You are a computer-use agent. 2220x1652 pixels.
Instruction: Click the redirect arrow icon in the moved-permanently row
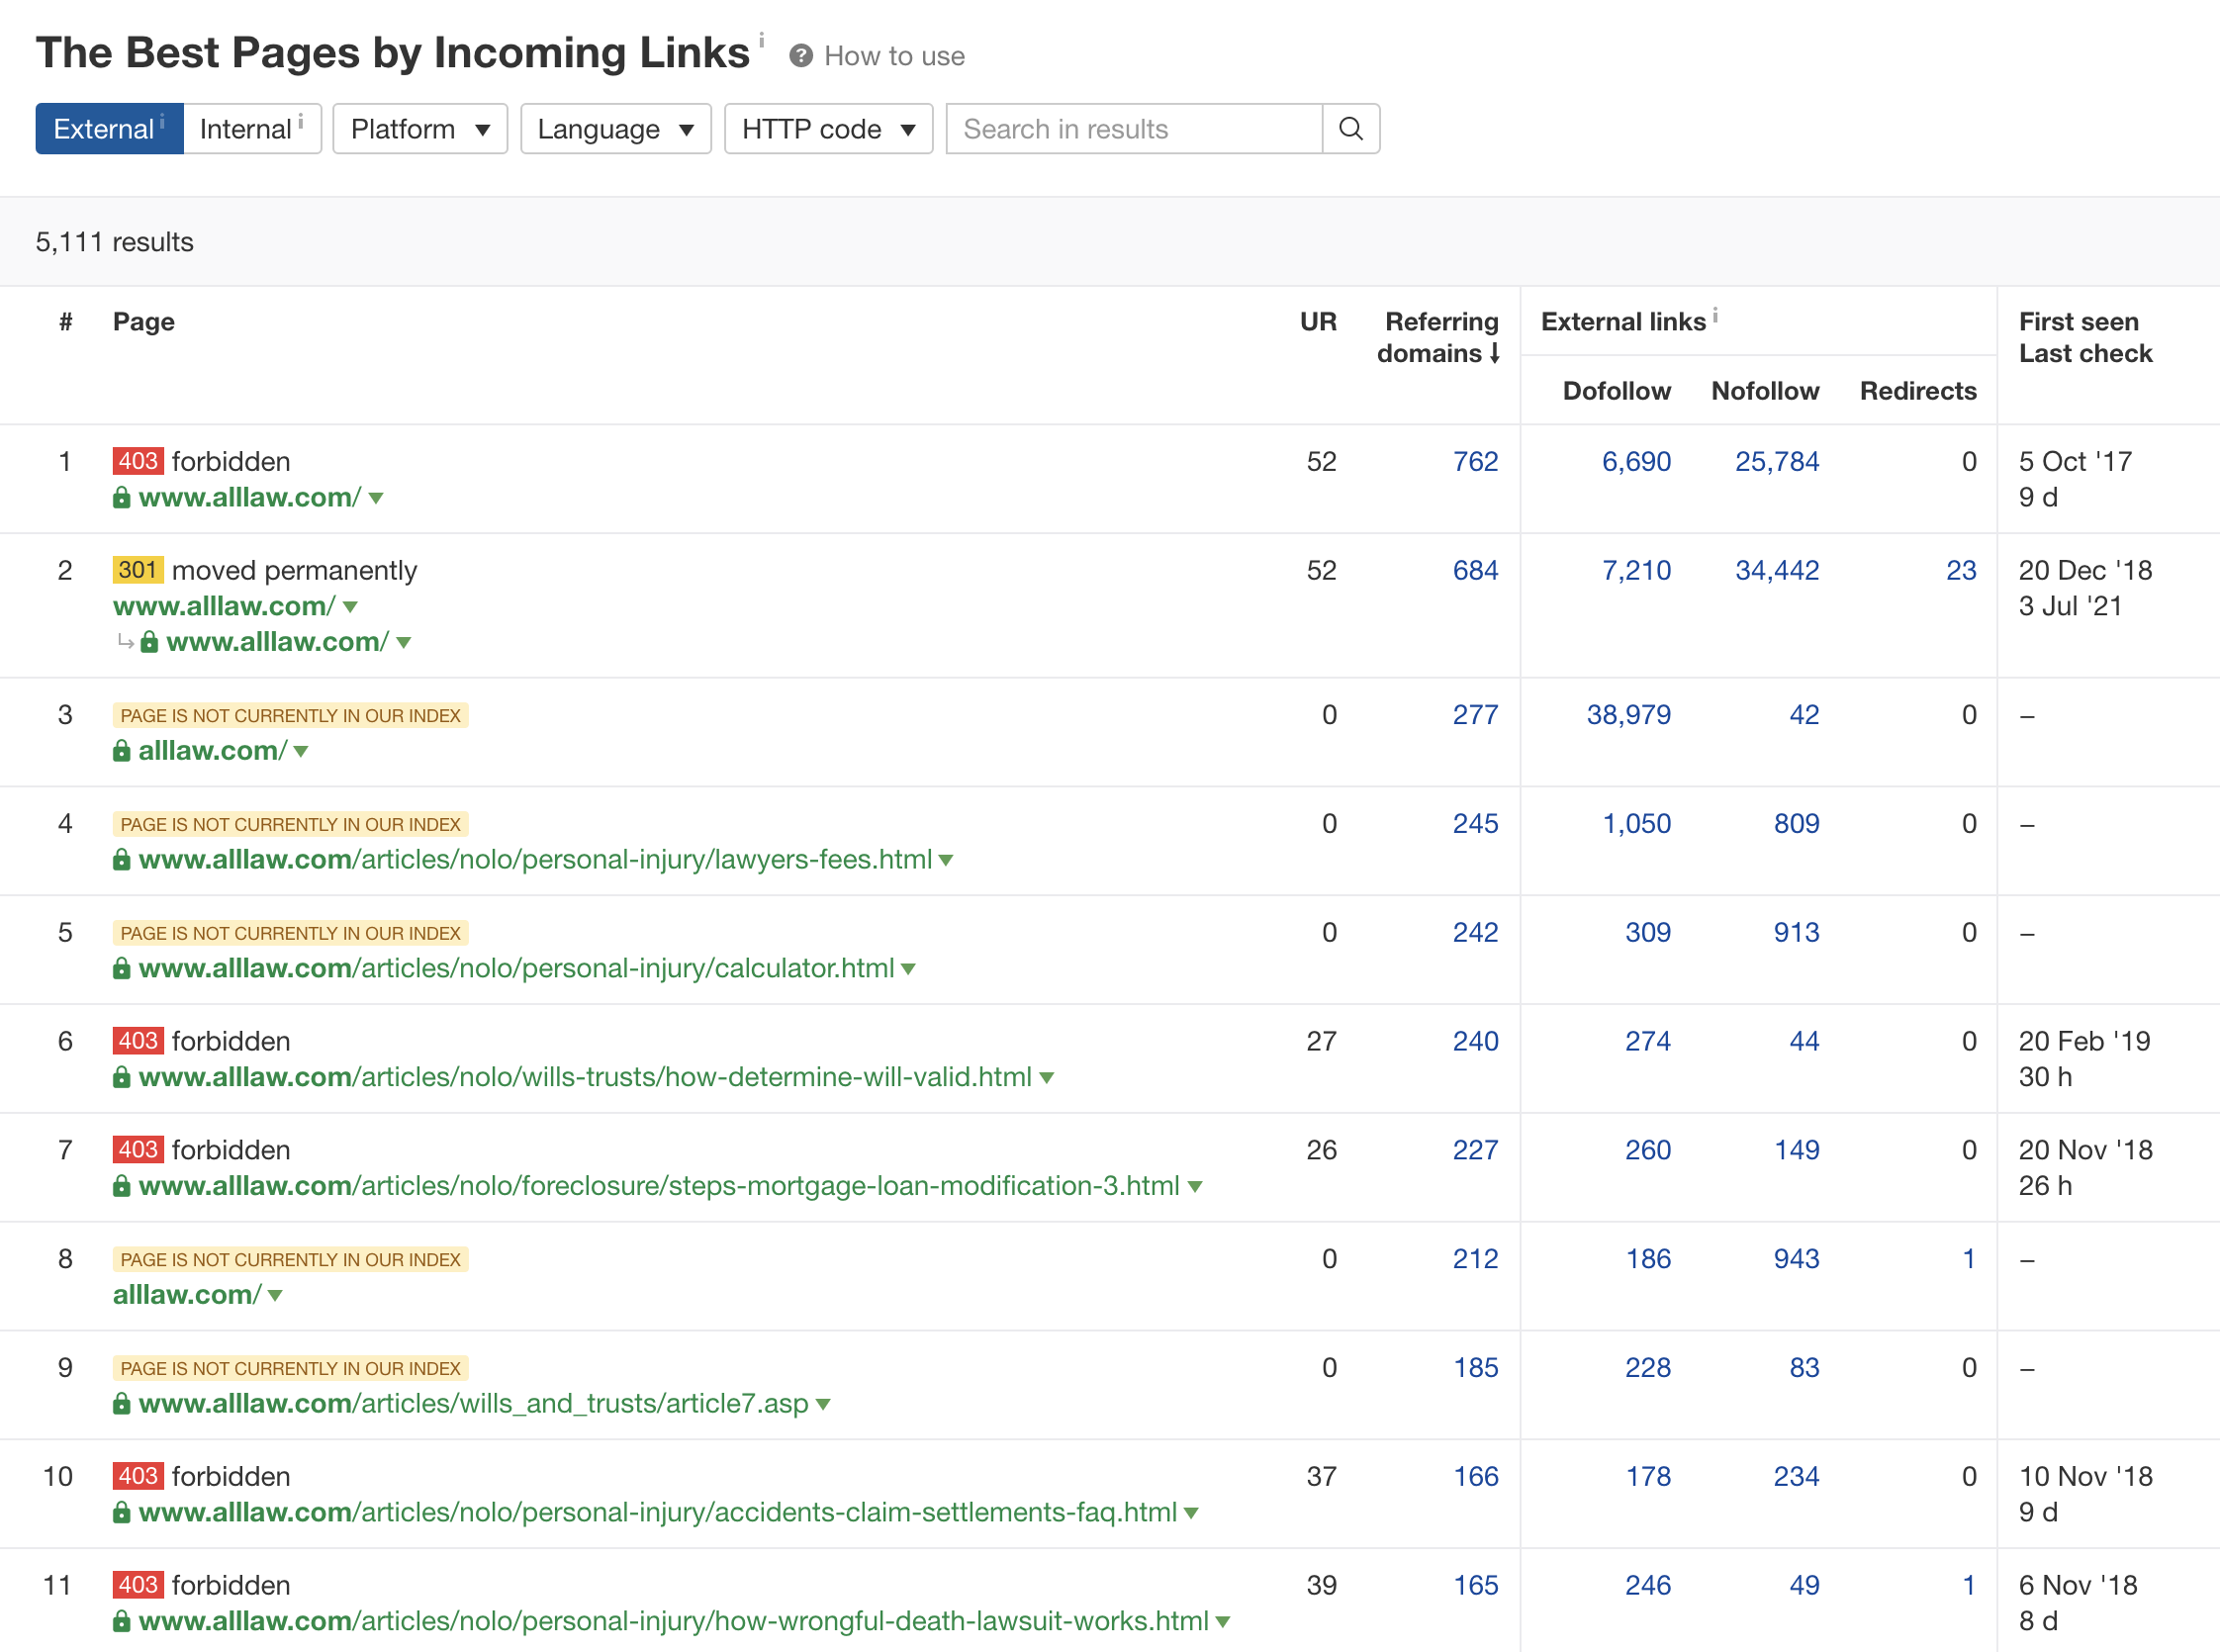[126, 643]
